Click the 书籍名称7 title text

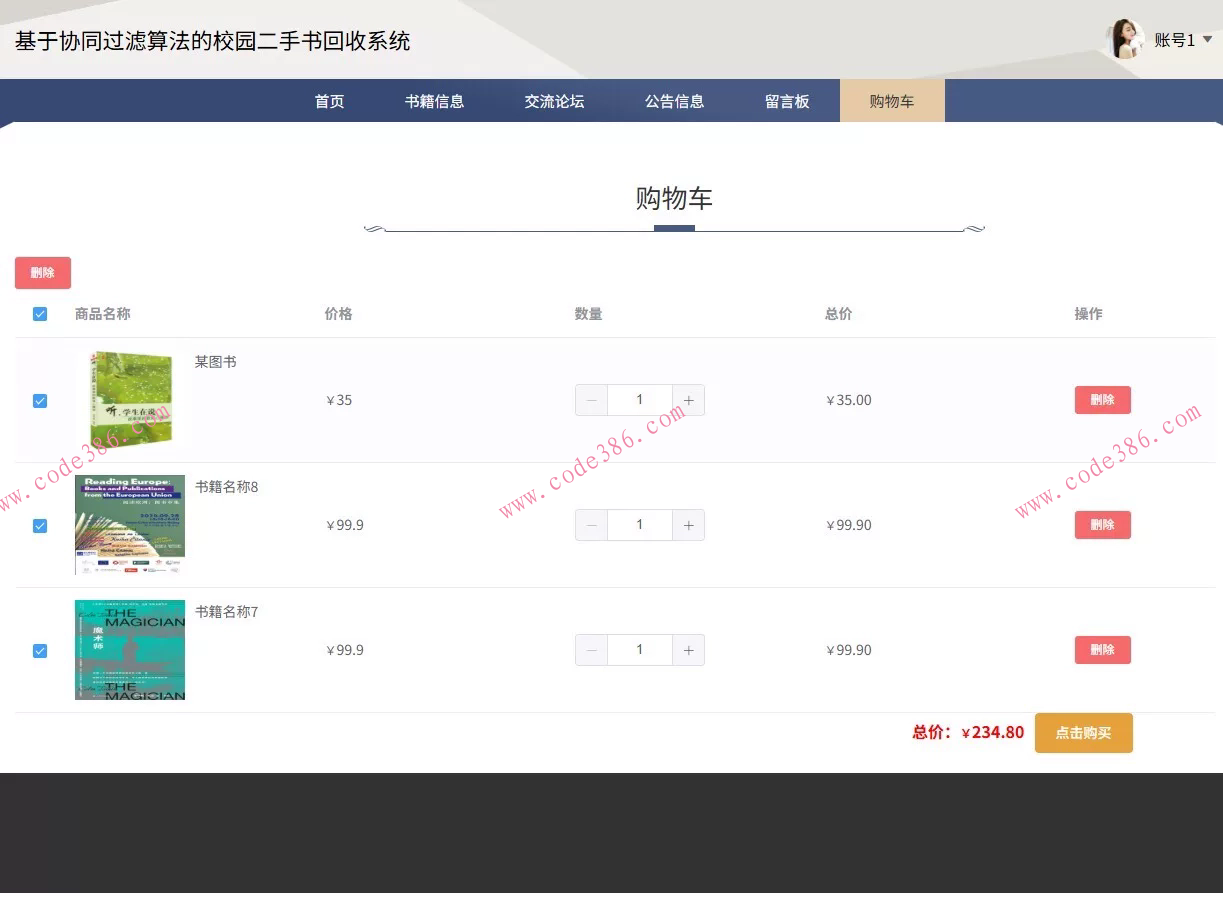coord(227,612)
